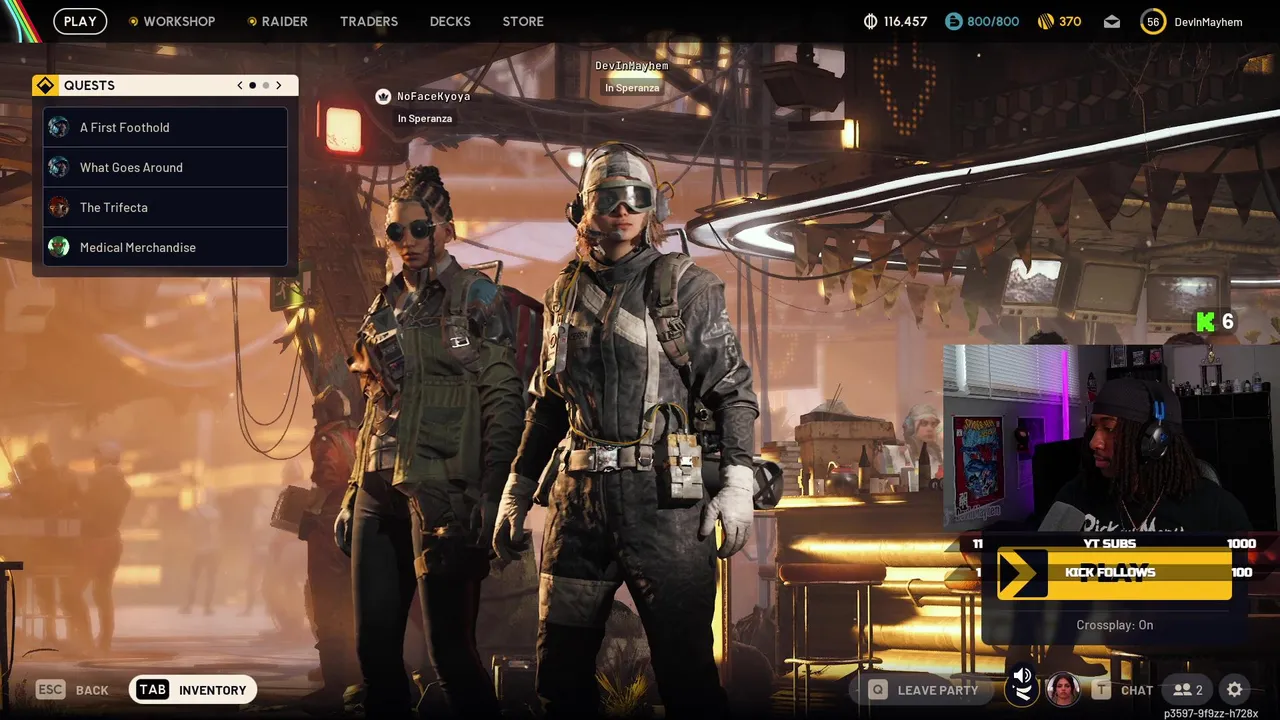Screen dimensions: 1280x720
Task: Click the 116,457 coin balance
Action: click(x=905, y=21)
